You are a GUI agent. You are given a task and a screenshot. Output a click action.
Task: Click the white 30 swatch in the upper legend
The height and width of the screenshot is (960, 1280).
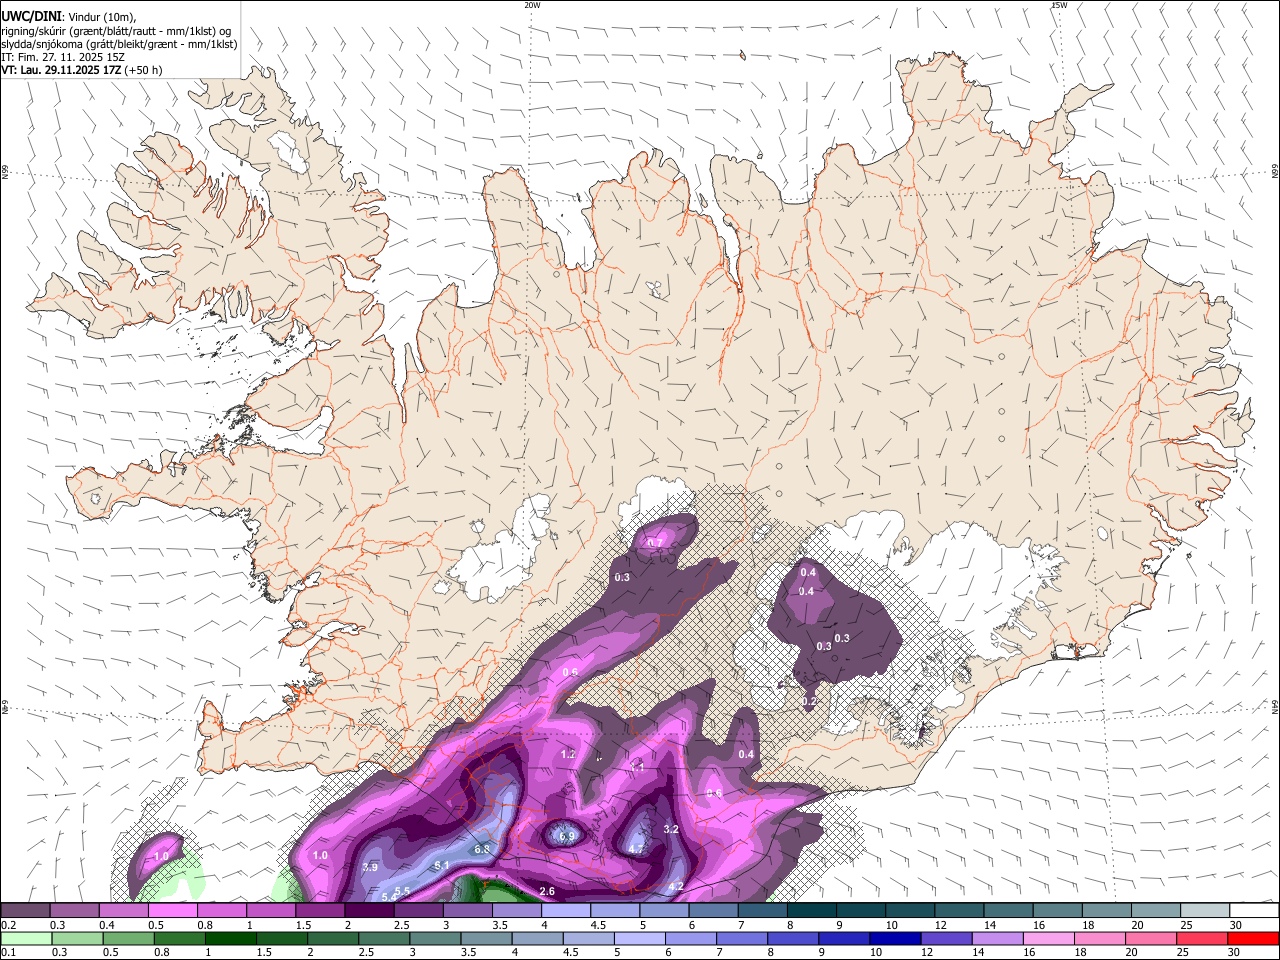pos(1255,910)
